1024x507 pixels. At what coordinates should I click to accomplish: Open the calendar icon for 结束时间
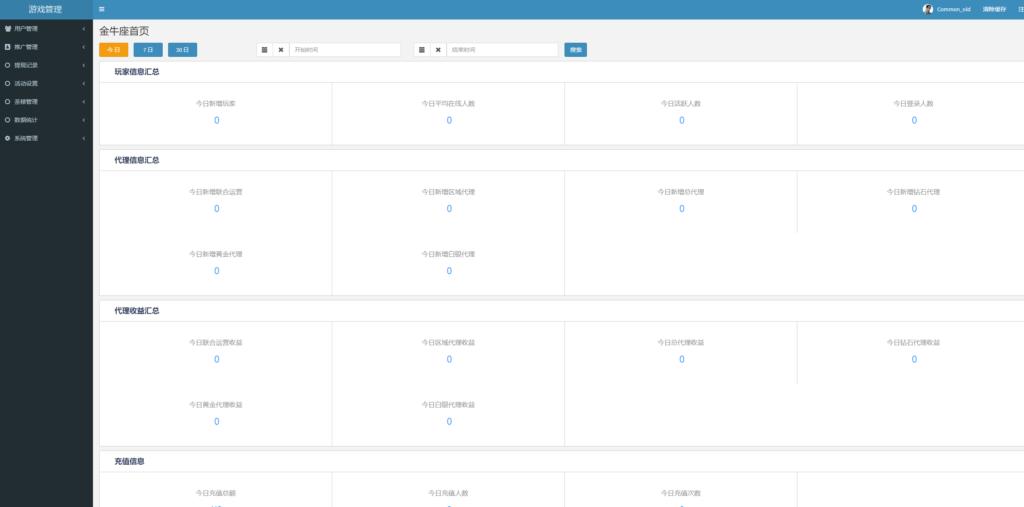(422, 50)
